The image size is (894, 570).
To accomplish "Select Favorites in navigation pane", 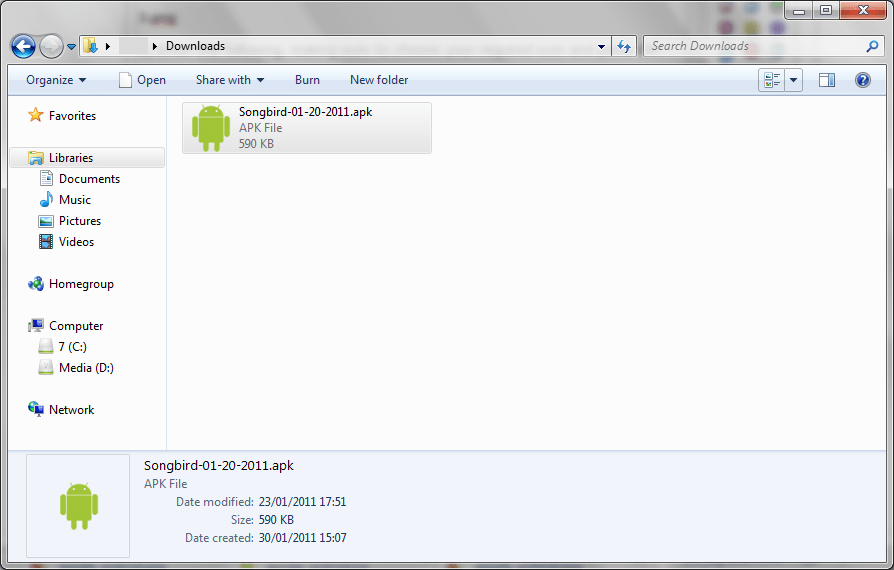I will click(72, 116).
